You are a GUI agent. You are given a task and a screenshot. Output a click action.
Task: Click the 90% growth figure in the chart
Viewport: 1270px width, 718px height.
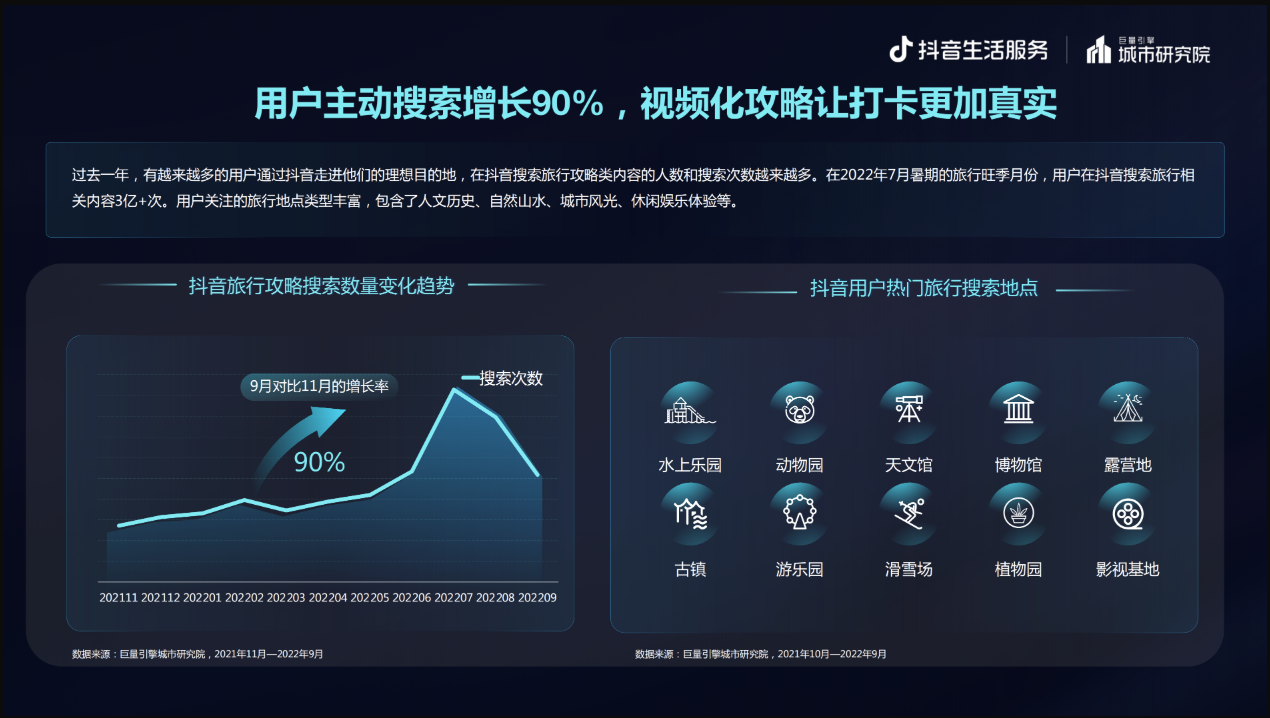(x=319, y=462)
